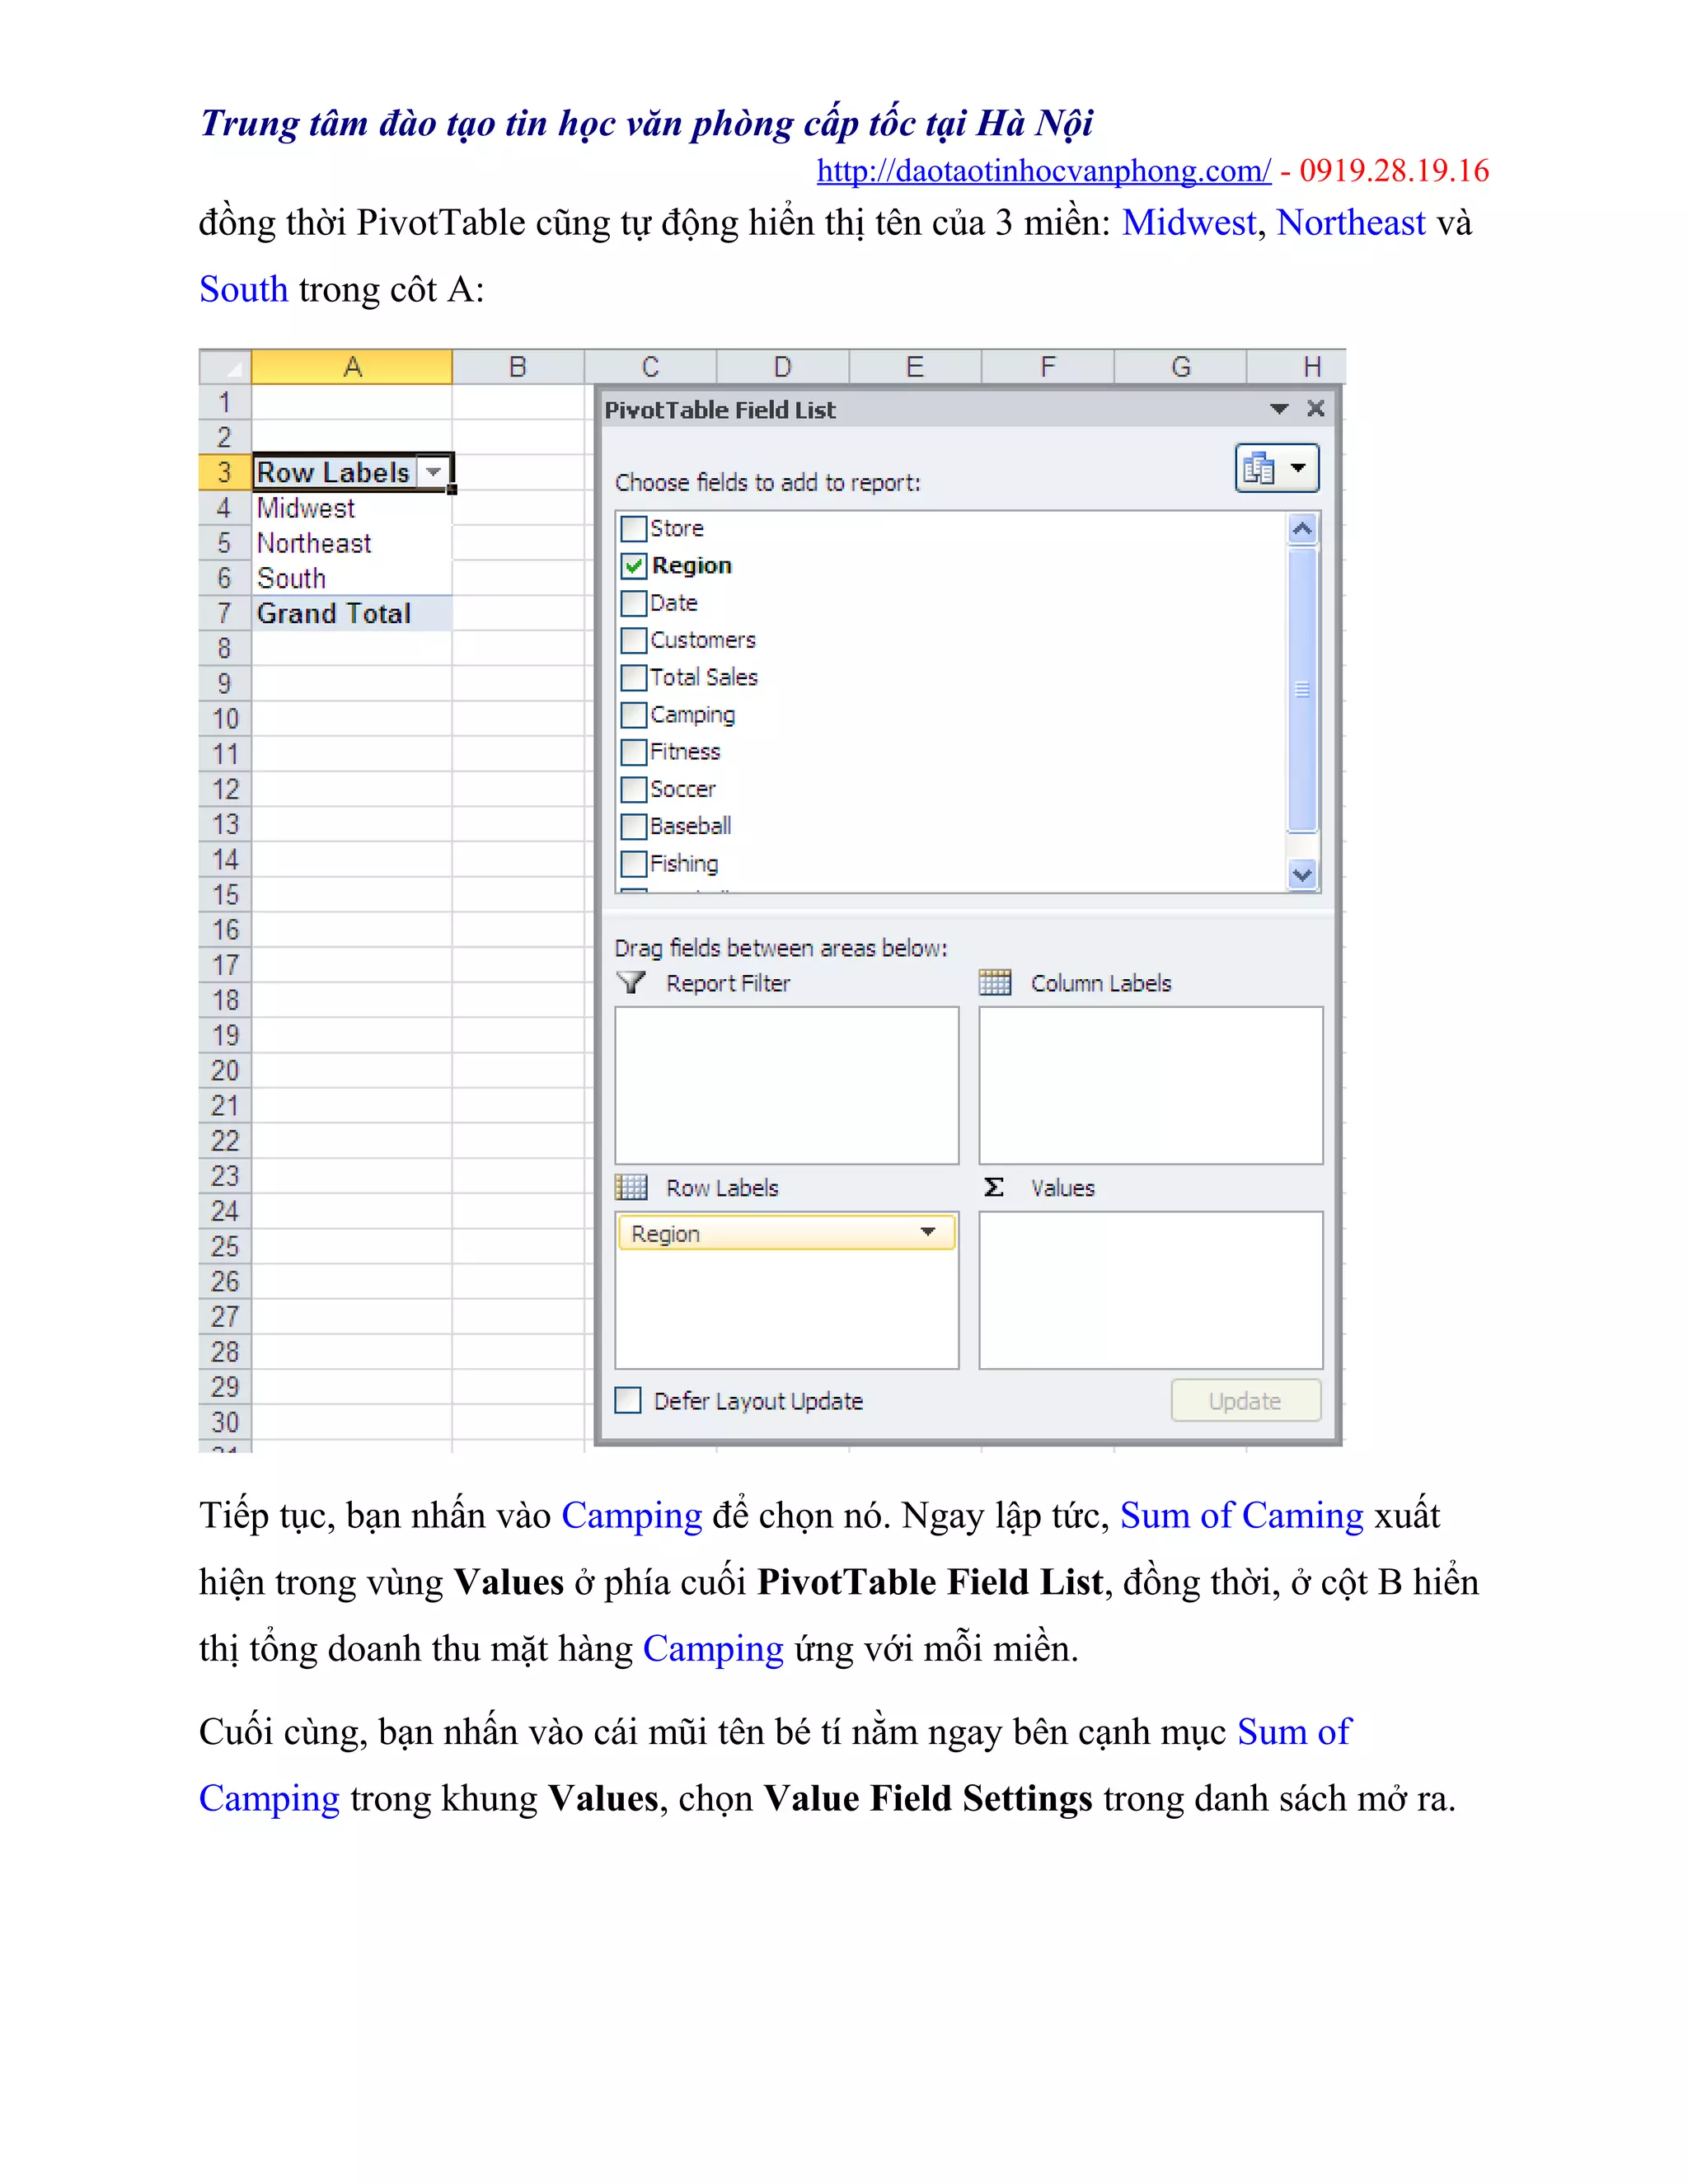
Task: Open the field list pane options arrow
Action: click(x=1279, y=409)
